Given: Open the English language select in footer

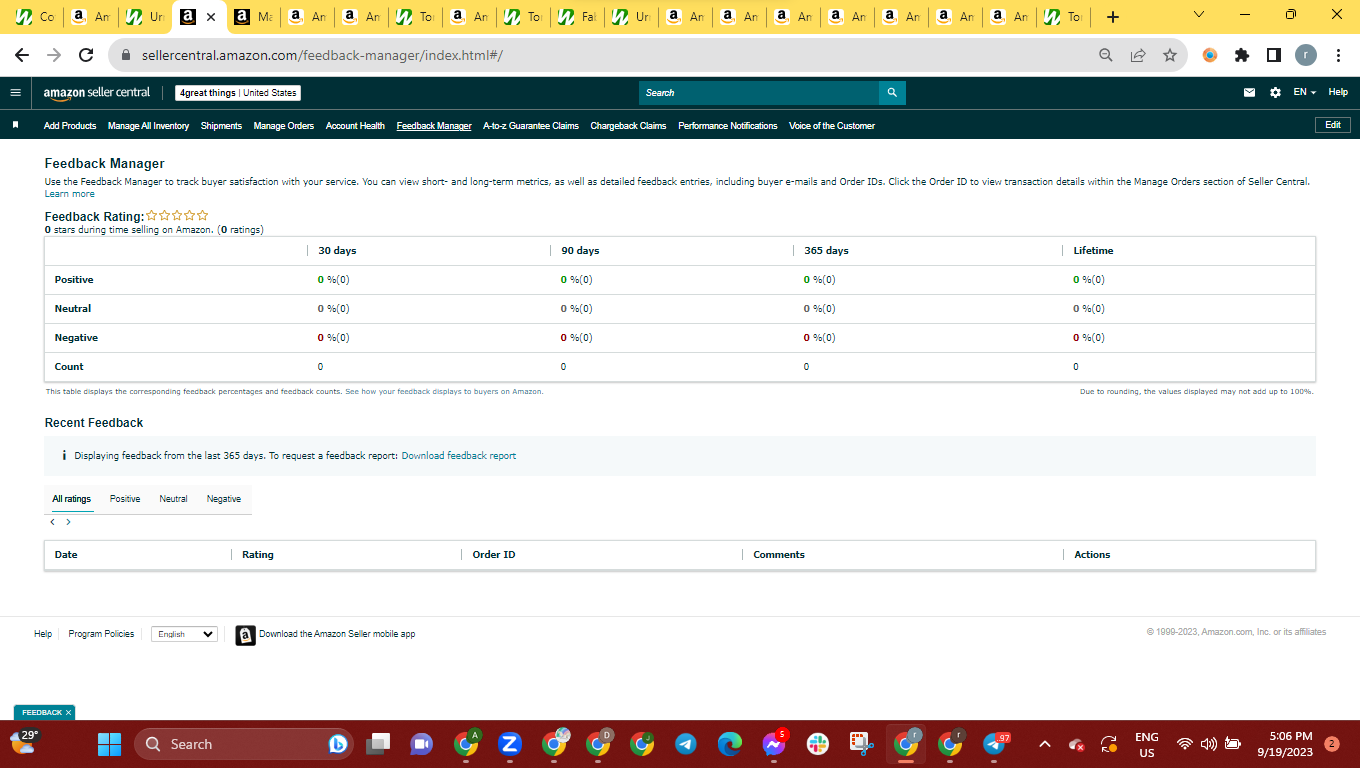Looking at the screenshot, I should point(185,634).
